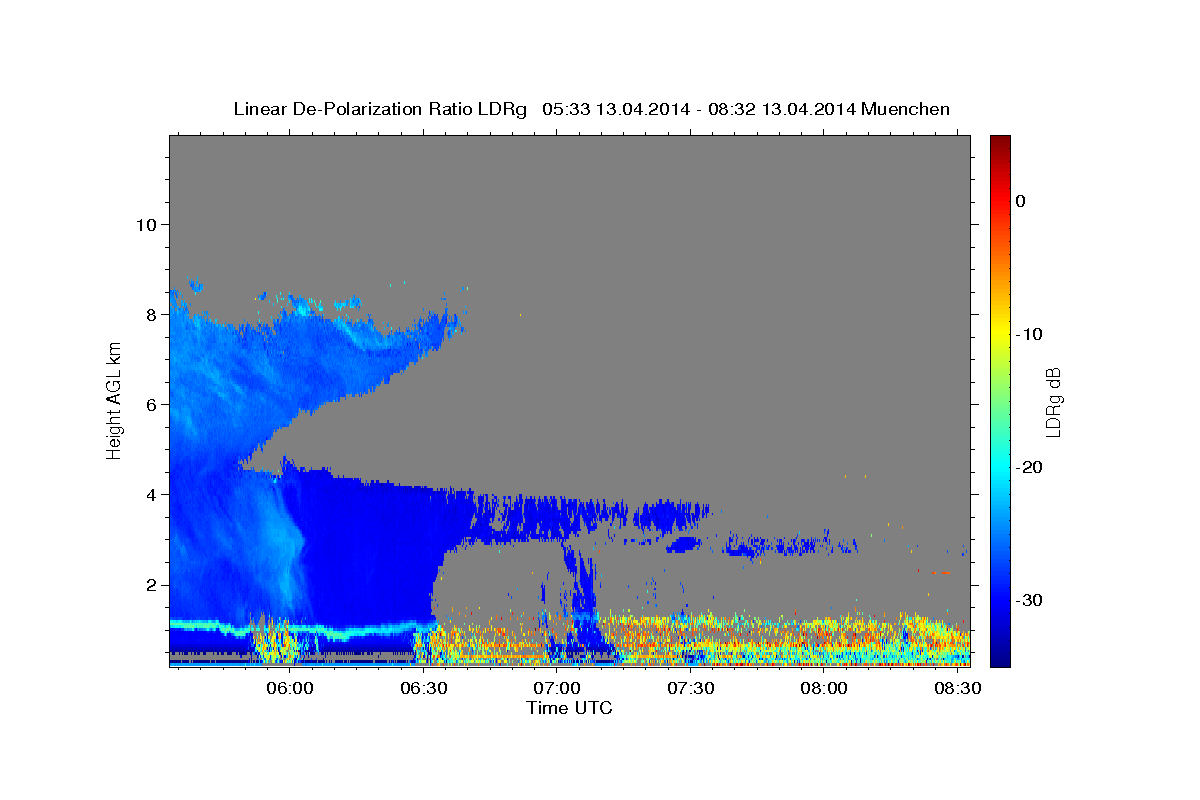
Task: Click the plot title mentioning Muenchen
Action: tap(591, 109)
